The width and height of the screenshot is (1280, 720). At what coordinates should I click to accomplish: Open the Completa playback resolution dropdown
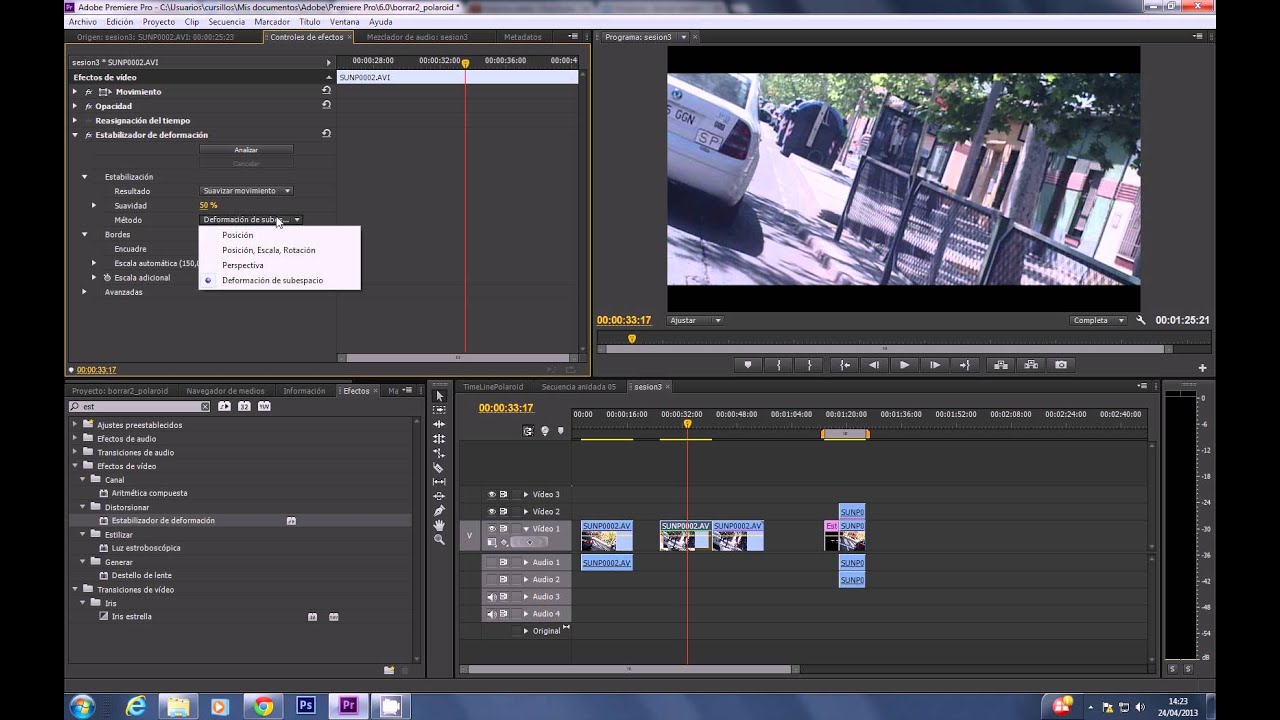pos(1098,321)
